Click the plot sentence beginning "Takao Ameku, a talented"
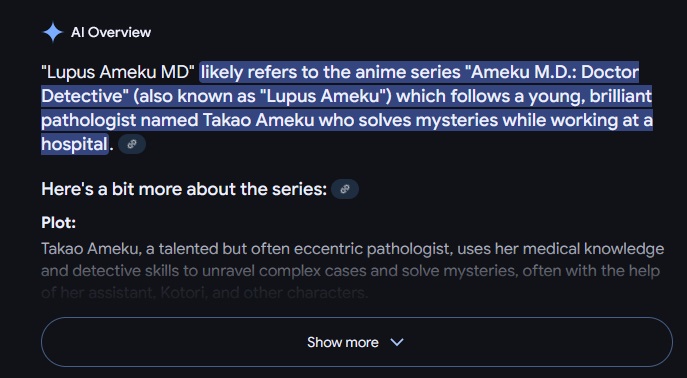 (353, 249)
